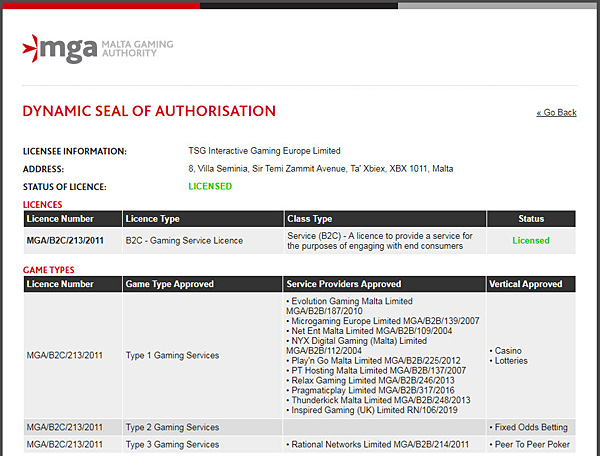Click the Vertical Approved column header
The image size is (600, 456).
point(530,284)
